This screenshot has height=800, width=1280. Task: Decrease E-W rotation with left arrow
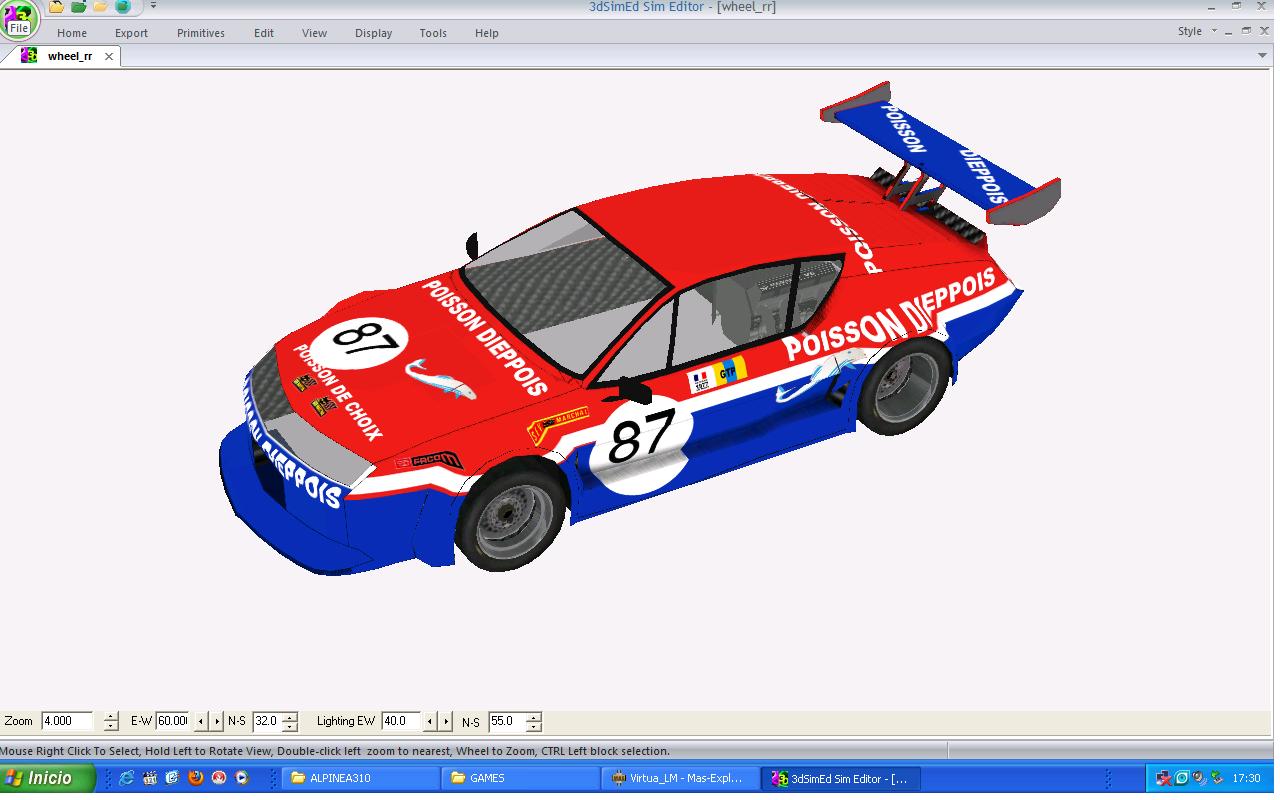point(201,721)
